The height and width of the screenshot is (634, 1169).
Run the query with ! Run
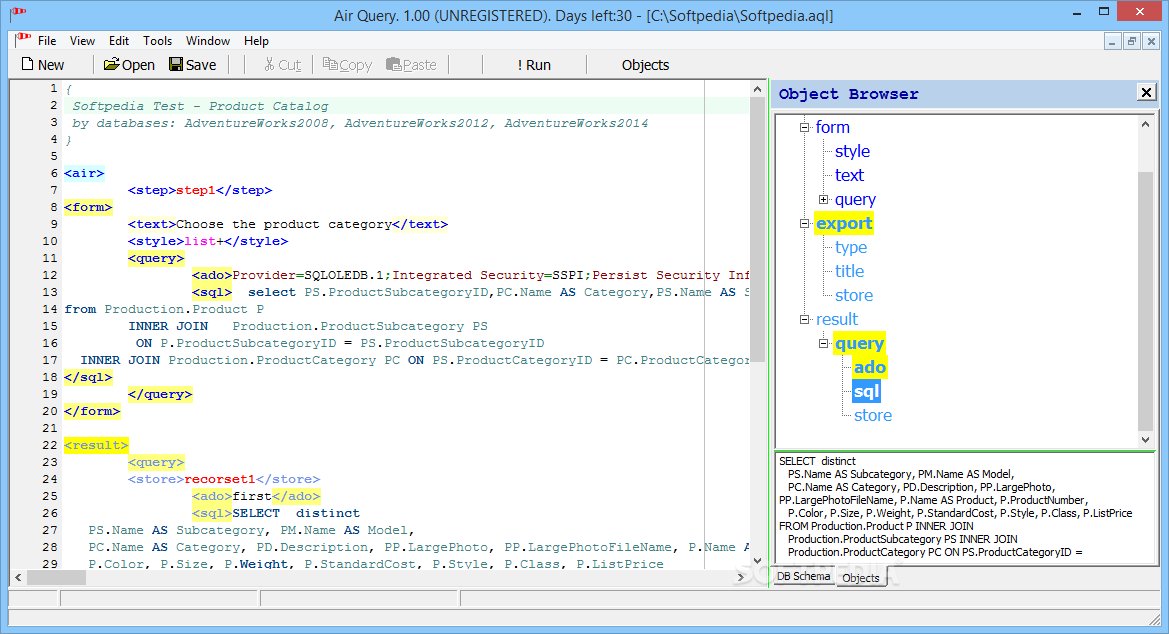[534, 65]
